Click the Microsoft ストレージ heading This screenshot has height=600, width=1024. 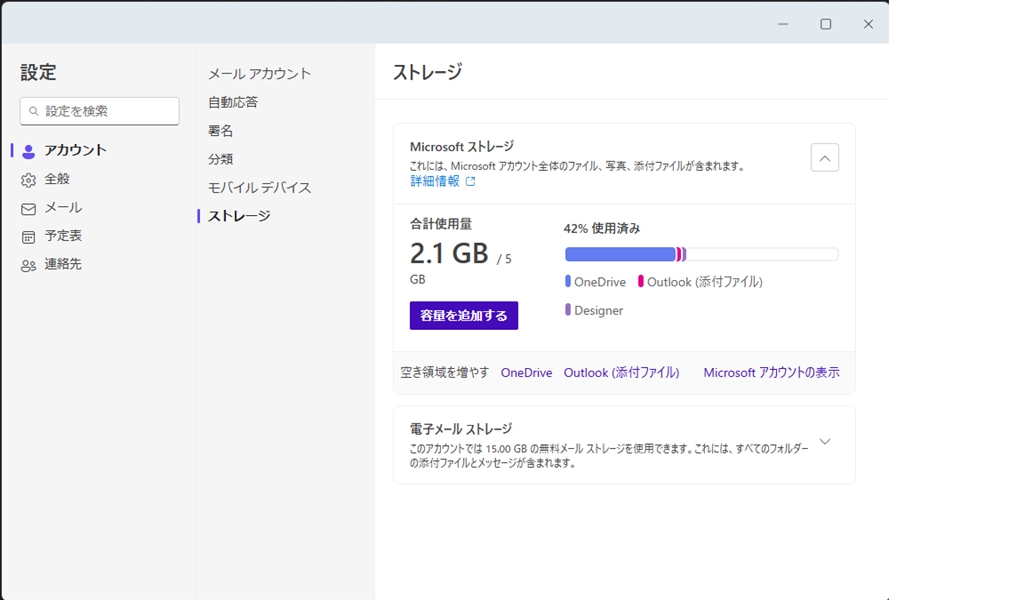pyautogui.click(x=462, y=147)
